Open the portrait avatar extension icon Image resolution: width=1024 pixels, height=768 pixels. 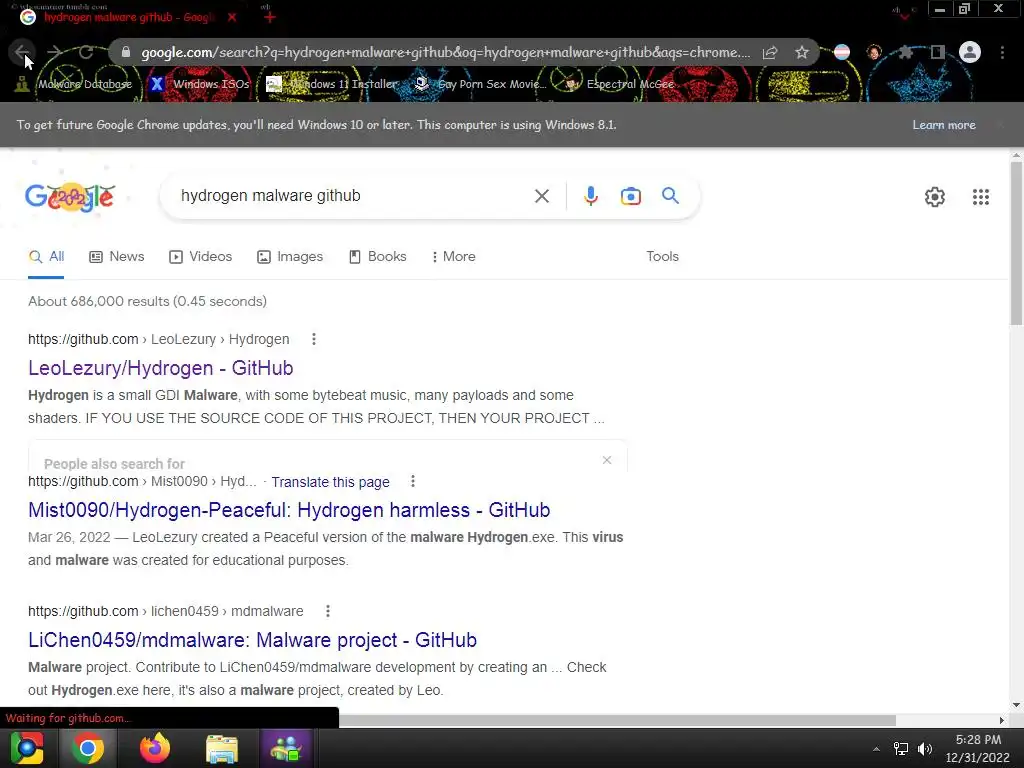pos(874,52)
